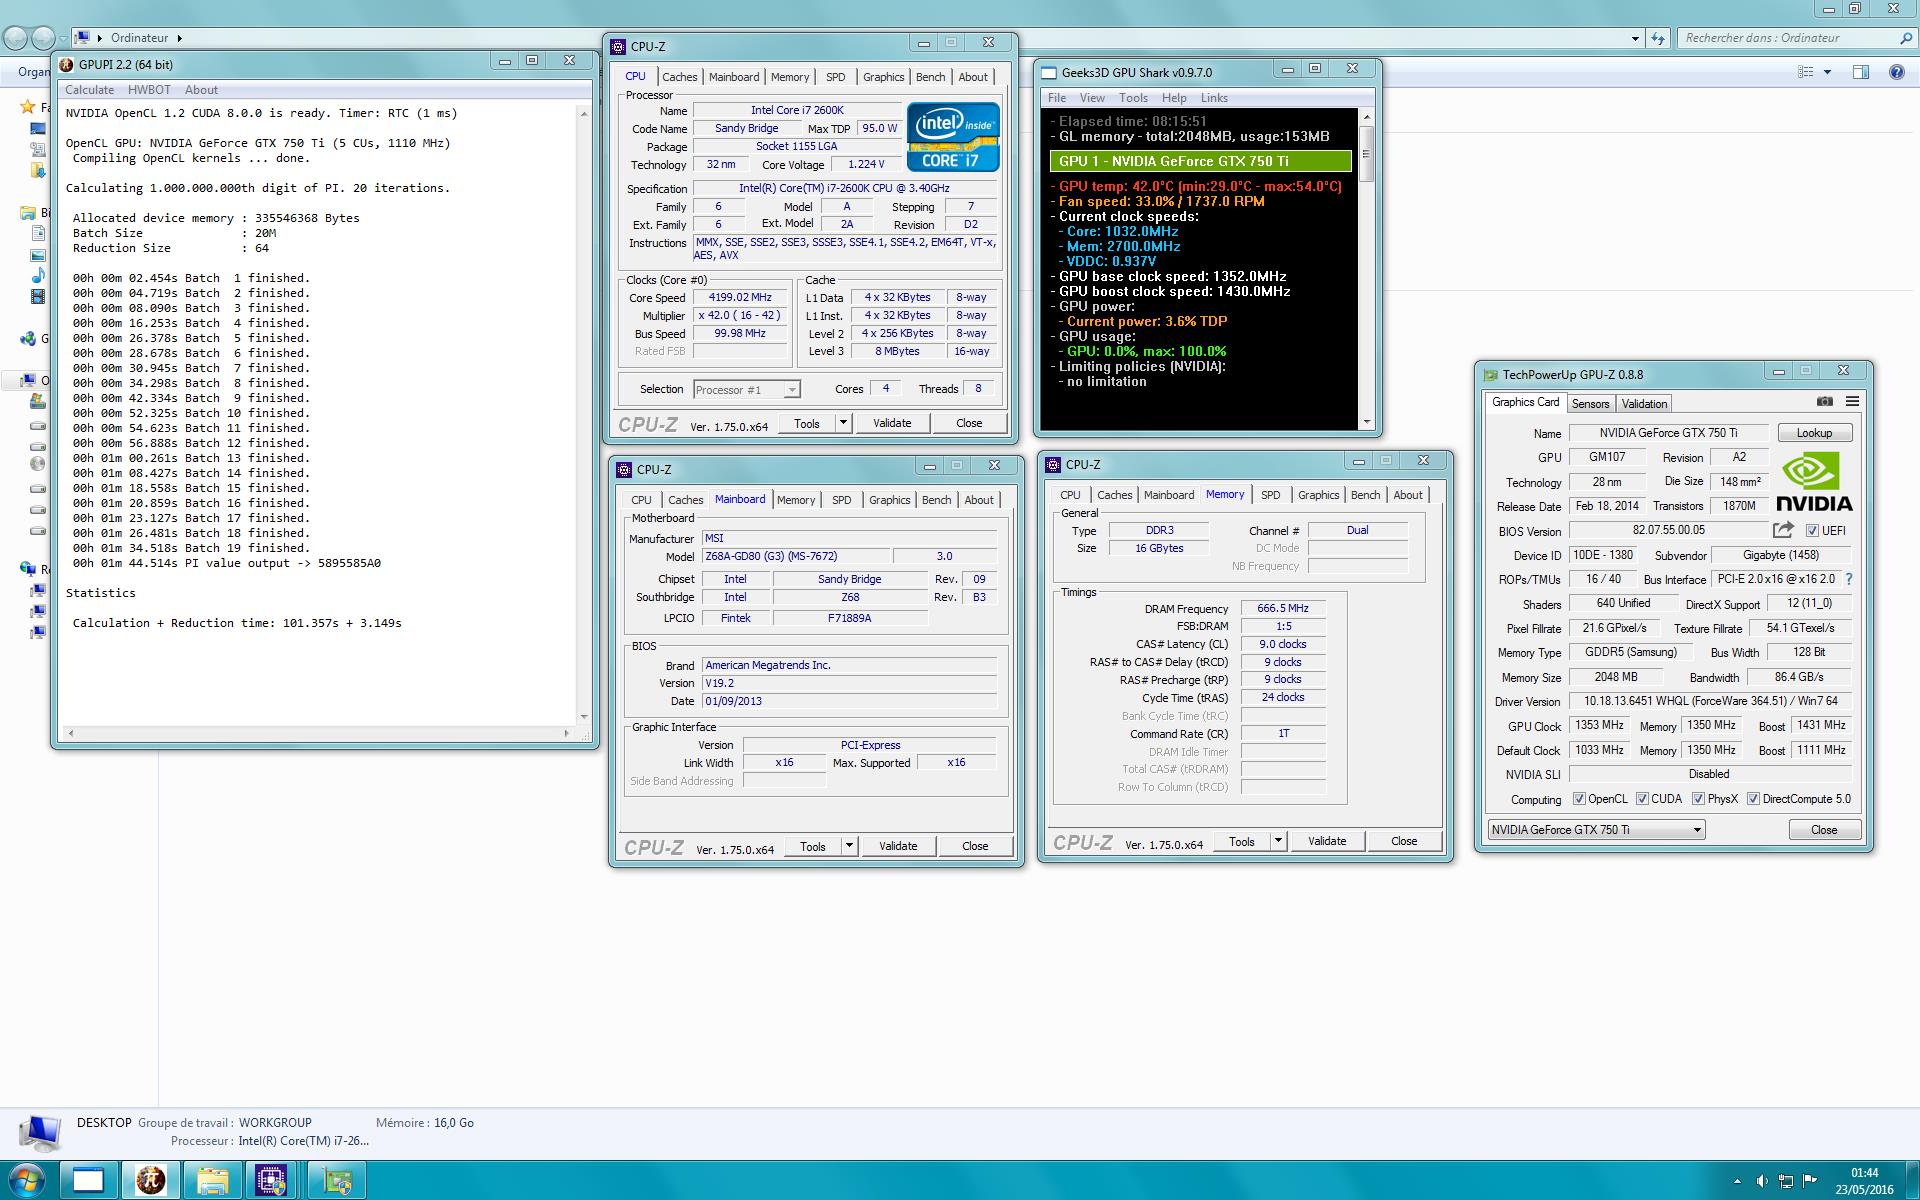Take a GPU-Z screenshot with camera icon
Viewport: 1920px width, 1200px height.
(x=1825, y=402)
